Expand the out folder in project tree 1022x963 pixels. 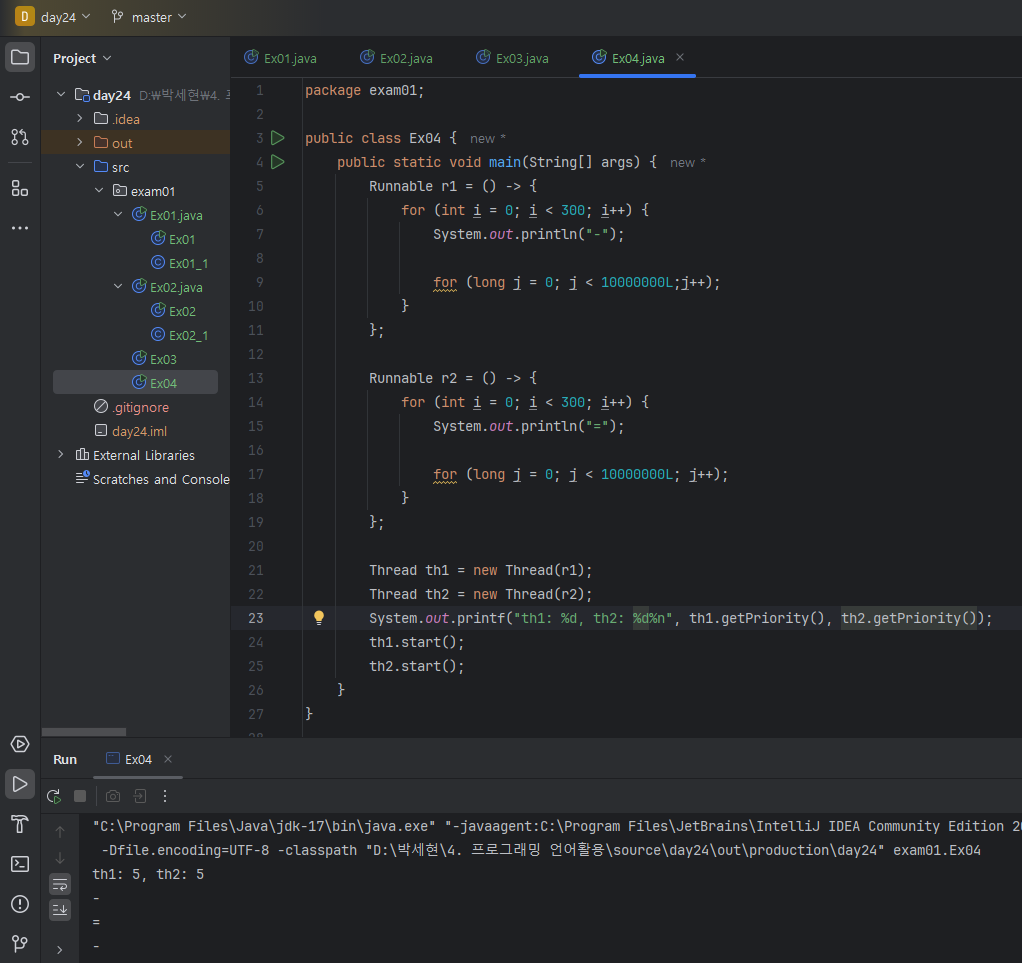click(x=80, y=143)
